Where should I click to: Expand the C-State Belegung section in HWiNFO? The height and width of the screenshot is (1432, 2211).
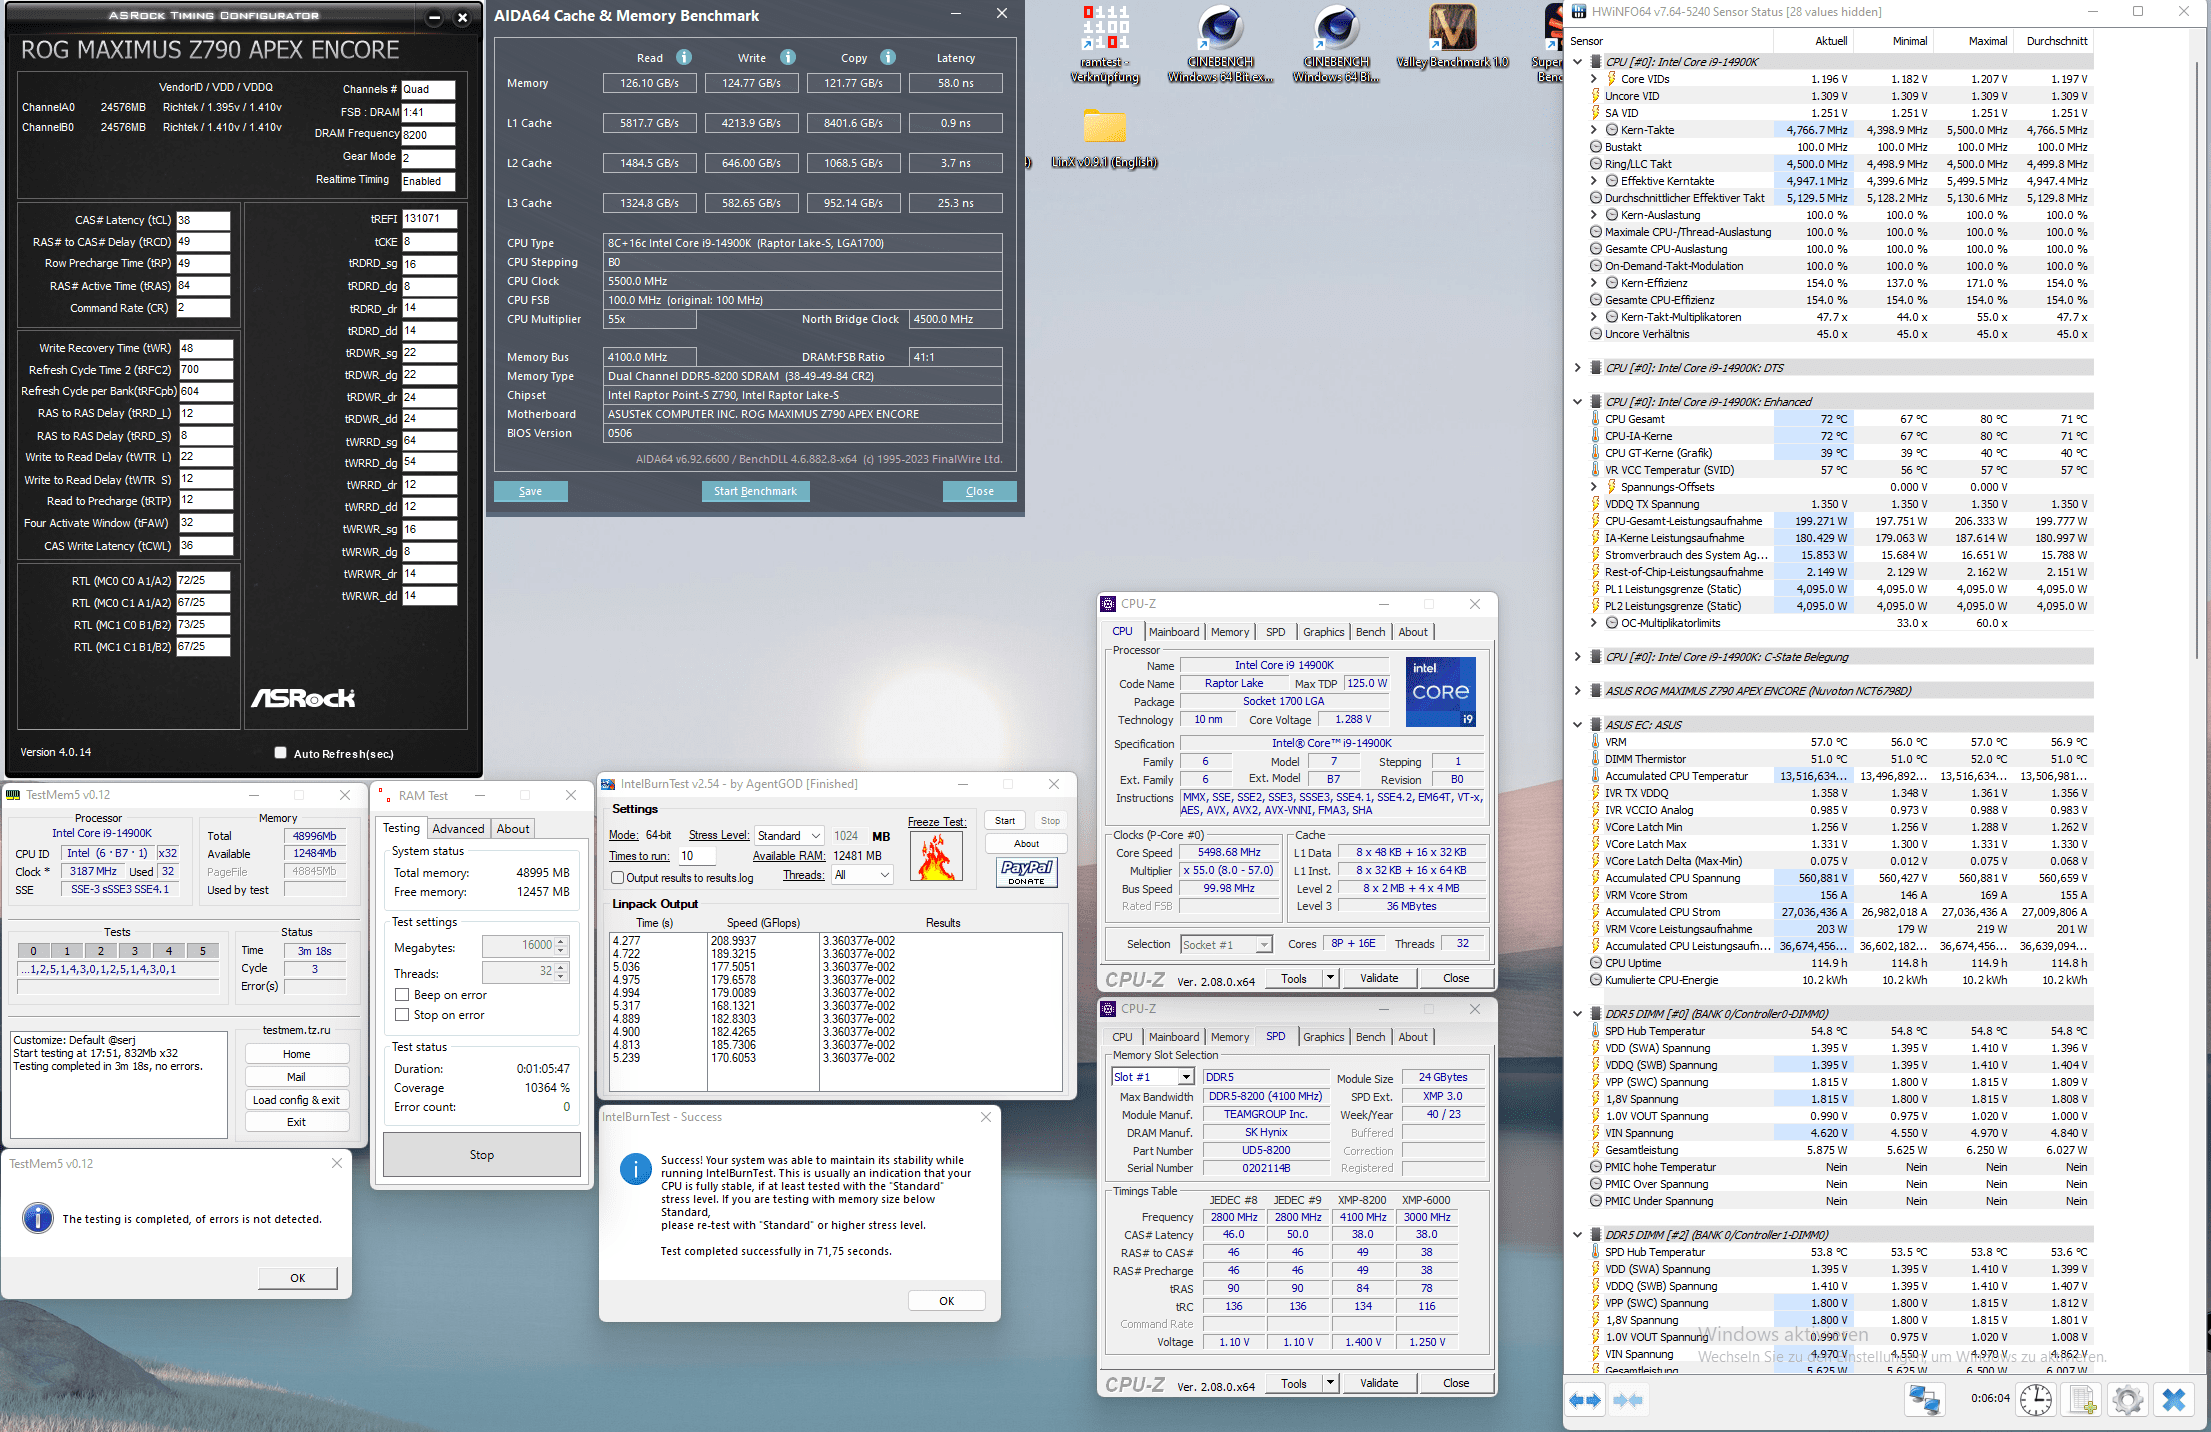click(x=1577, y=657)
